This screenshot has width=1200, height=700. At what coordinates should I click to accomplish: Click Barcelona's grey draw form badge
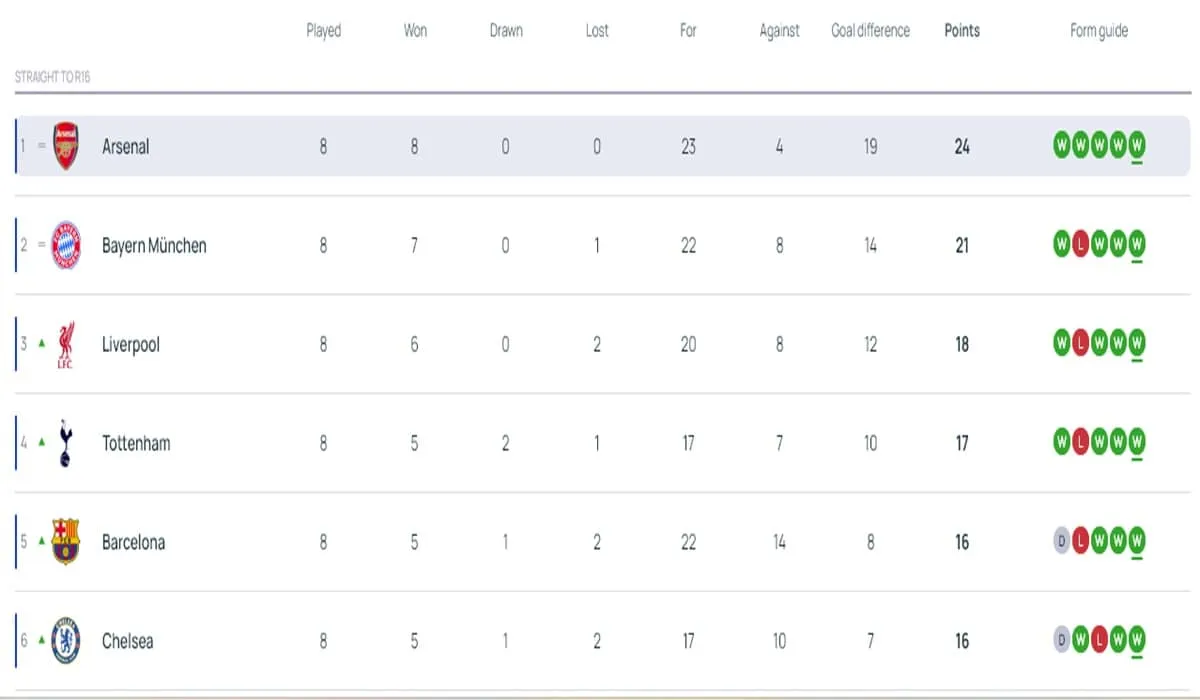(x=1061, y=542)
